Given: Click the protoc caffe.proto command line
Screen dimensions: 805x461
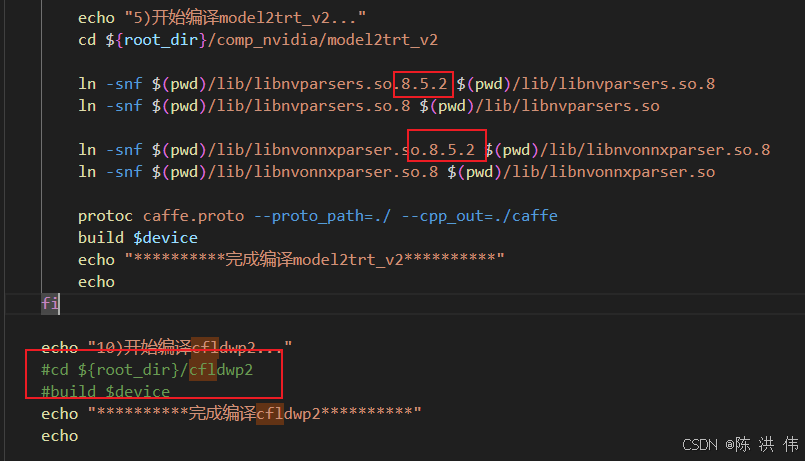Looking at the screenshot, I should pos(318,216).
